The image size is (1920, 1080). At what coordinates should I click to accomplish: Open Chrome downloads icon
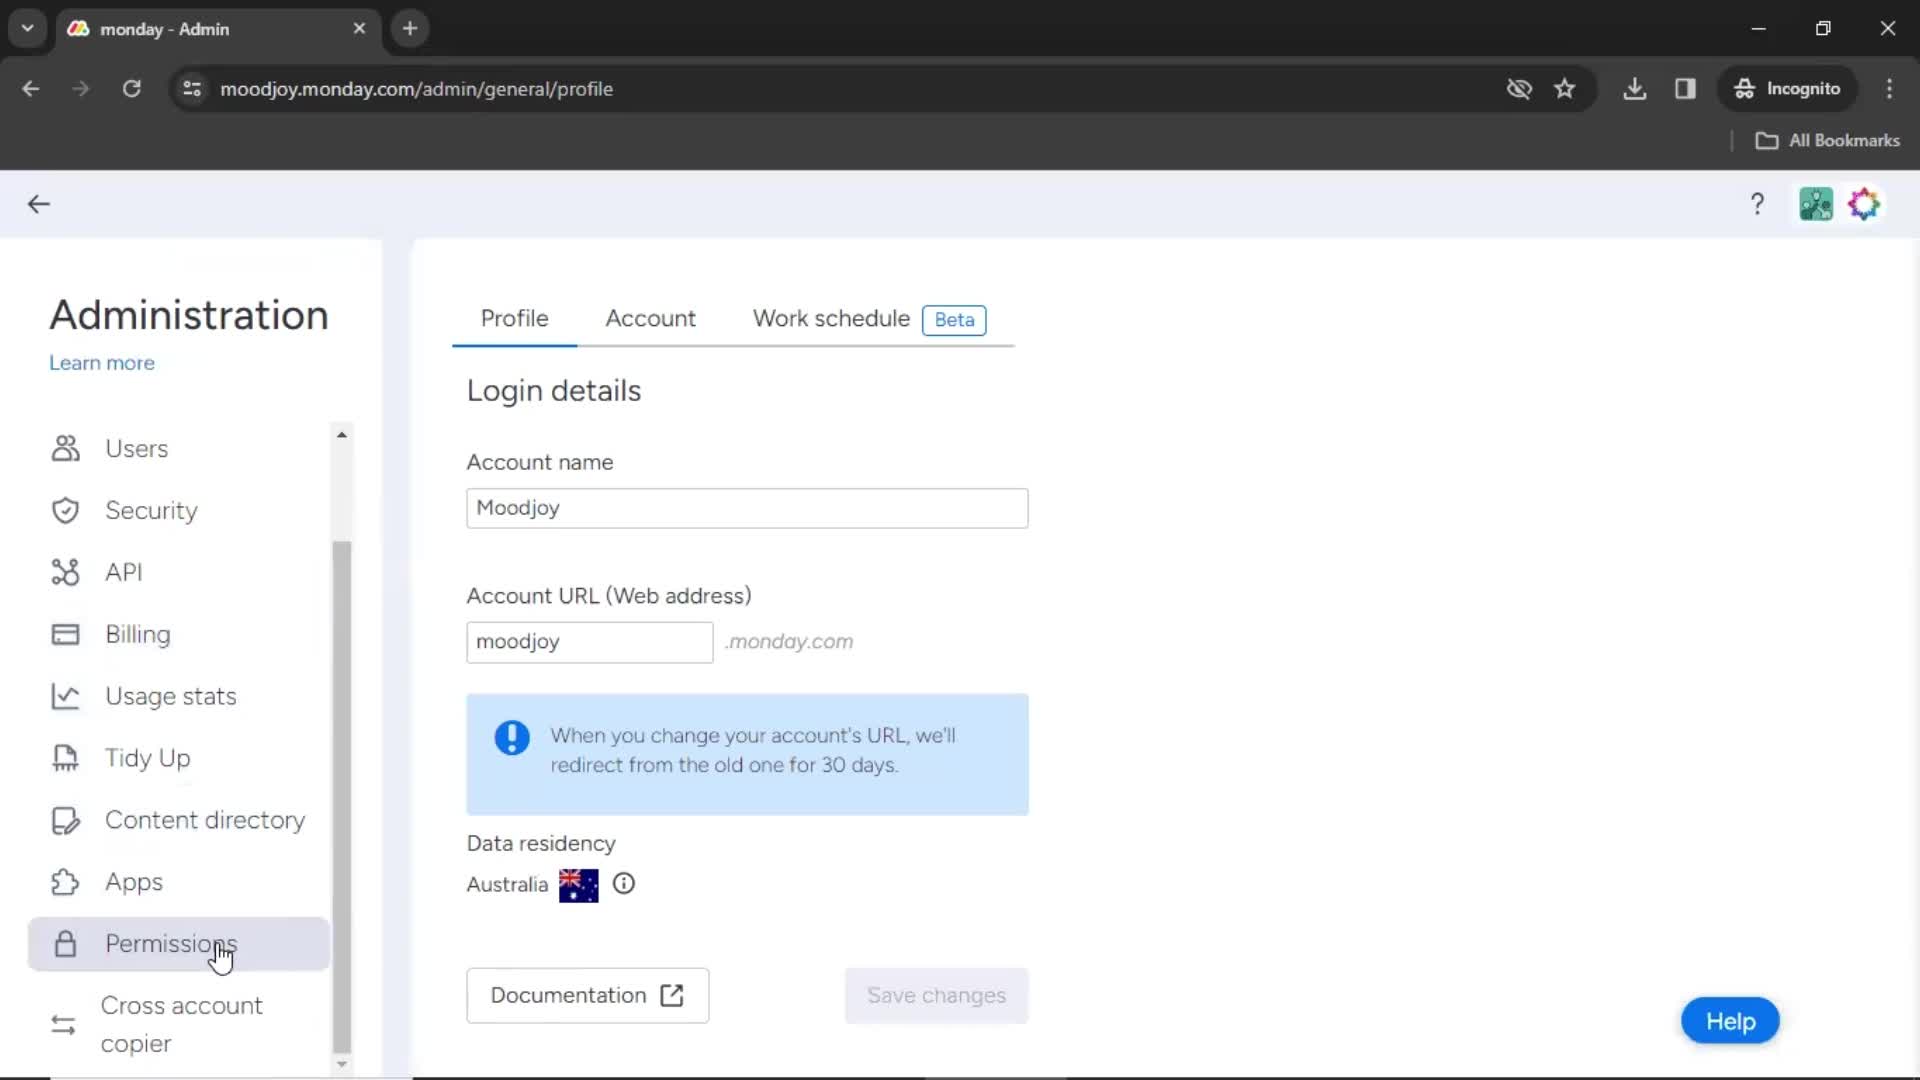(1635, 89)
